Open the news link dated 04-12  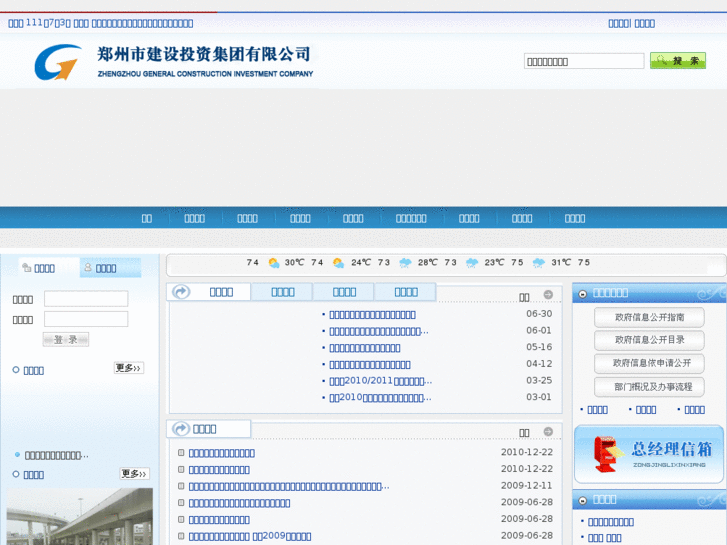[370, 365]
